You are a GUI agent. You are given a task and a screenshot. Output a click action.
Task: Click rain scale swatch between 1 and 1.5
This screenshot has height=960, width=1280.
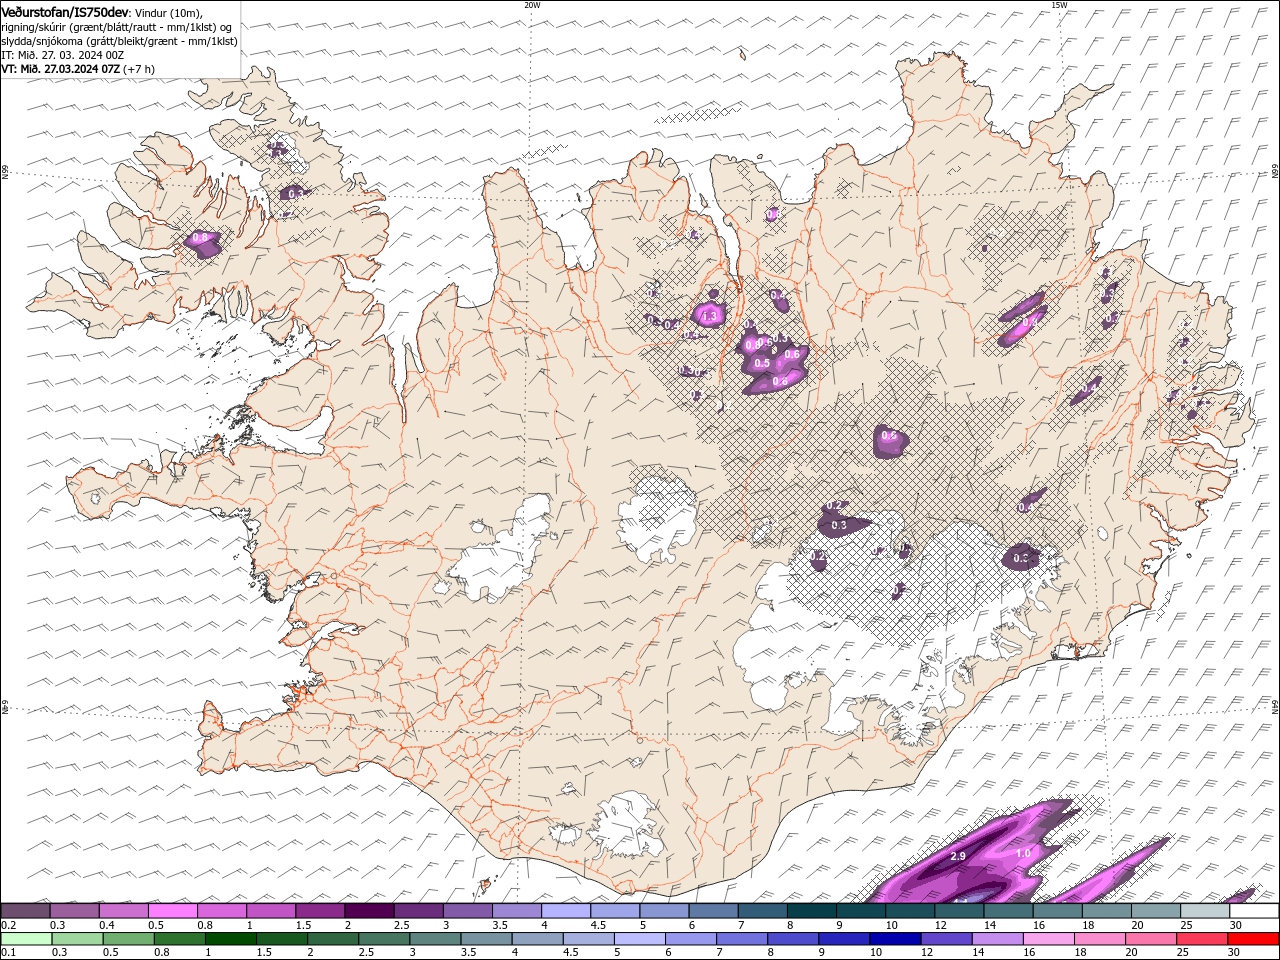click(x=233, y=939)
